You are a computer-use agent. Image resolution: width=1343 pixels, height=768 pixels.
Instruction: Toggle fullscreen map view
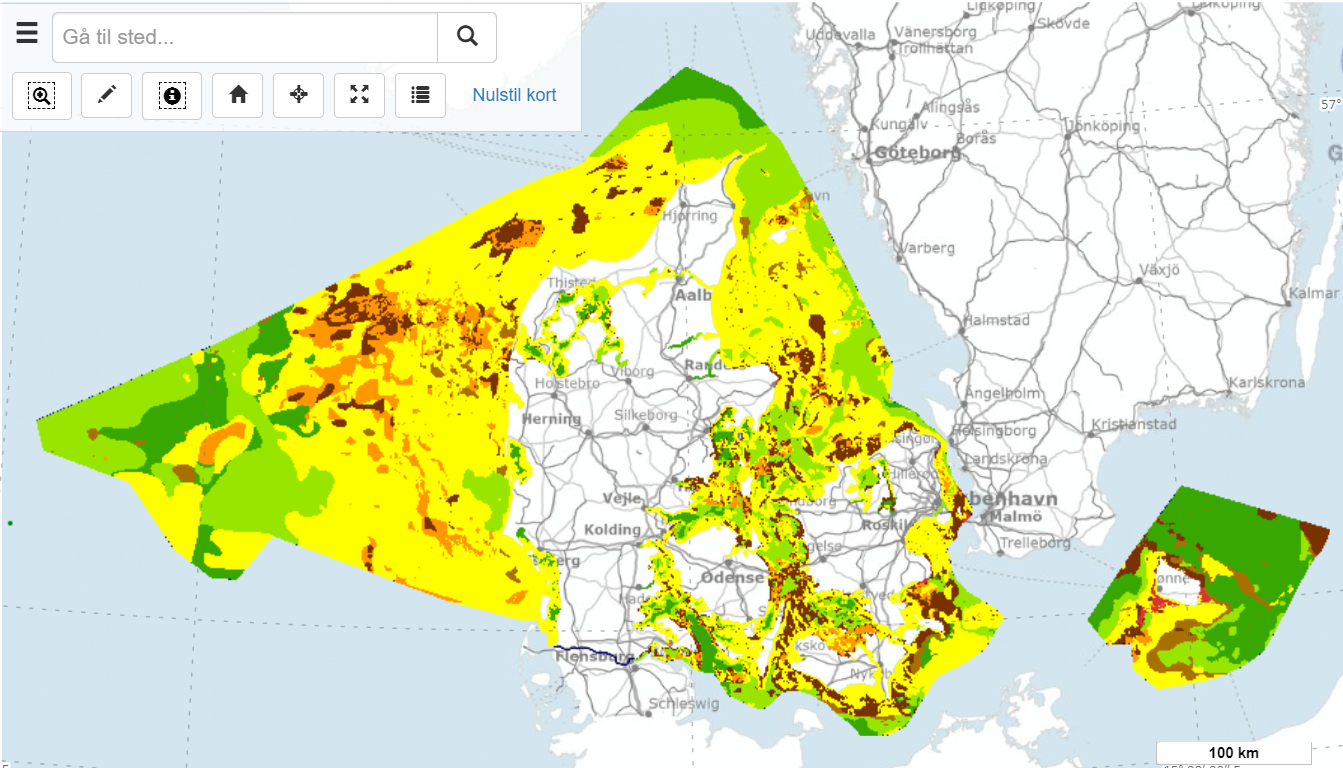[360, 95]
